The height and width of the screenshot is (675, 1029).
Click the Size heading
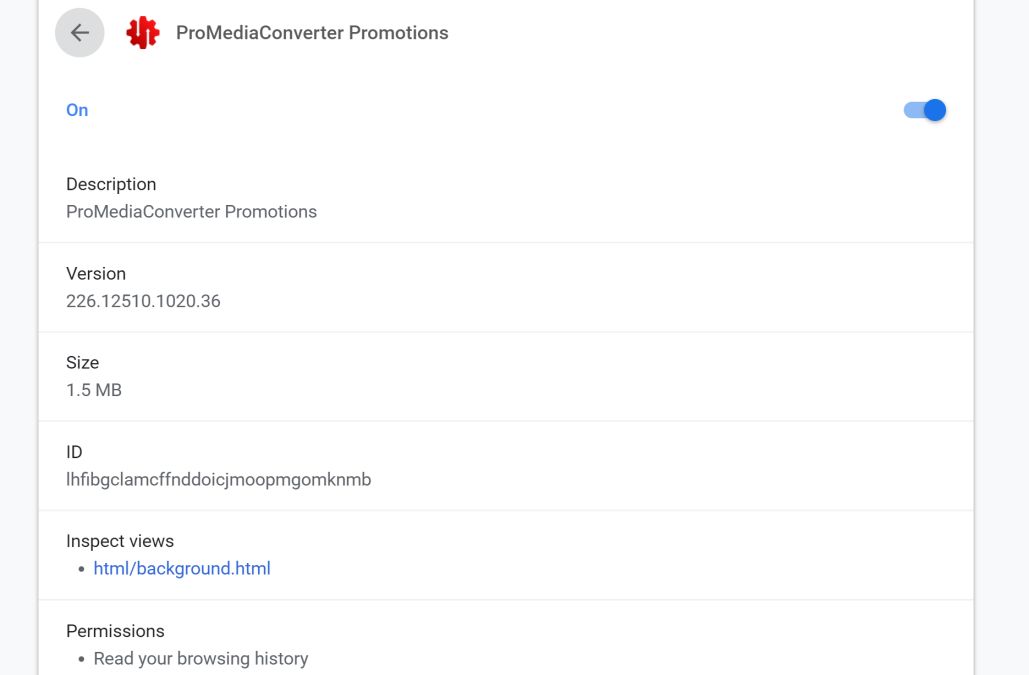[83, 362]
